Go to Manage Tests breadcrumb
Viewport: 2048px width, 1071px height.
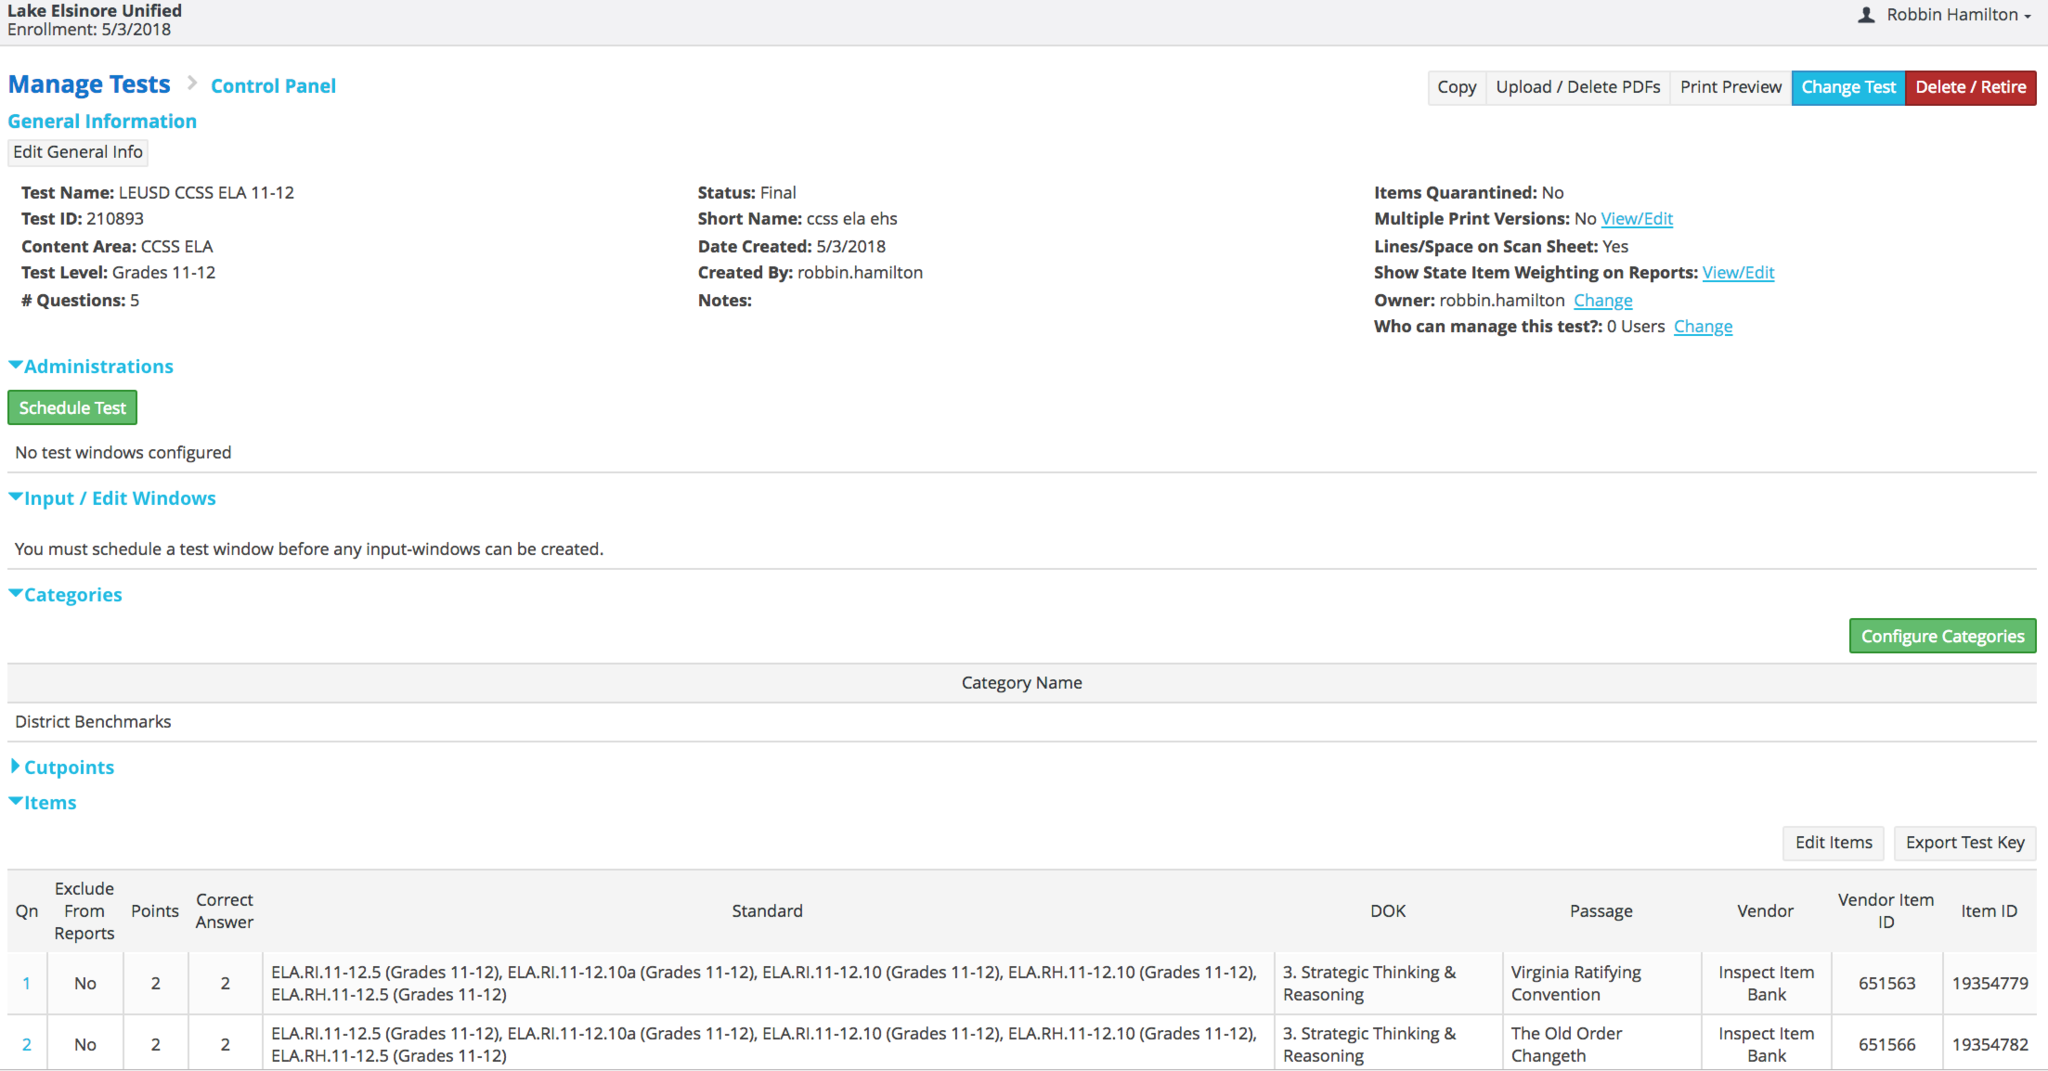89,85
